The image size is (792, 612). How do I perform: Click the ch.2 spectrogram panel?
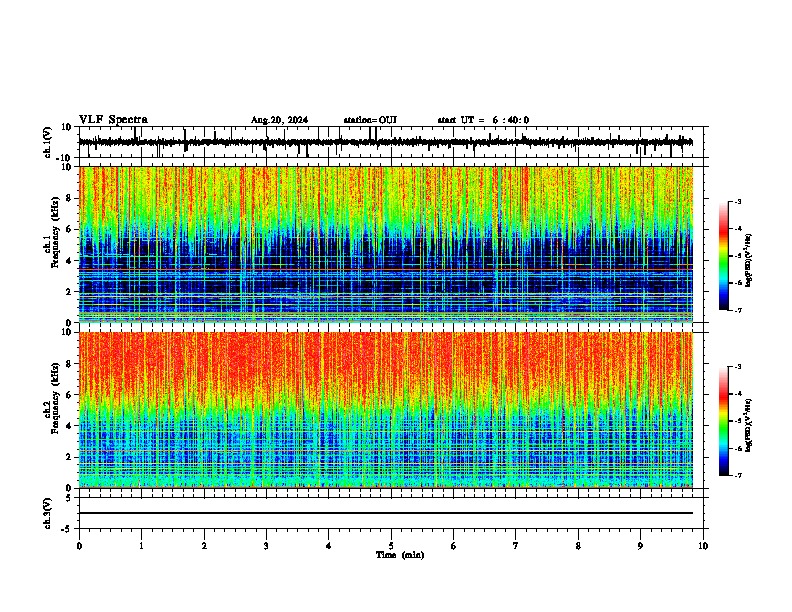tap(385, 410)
